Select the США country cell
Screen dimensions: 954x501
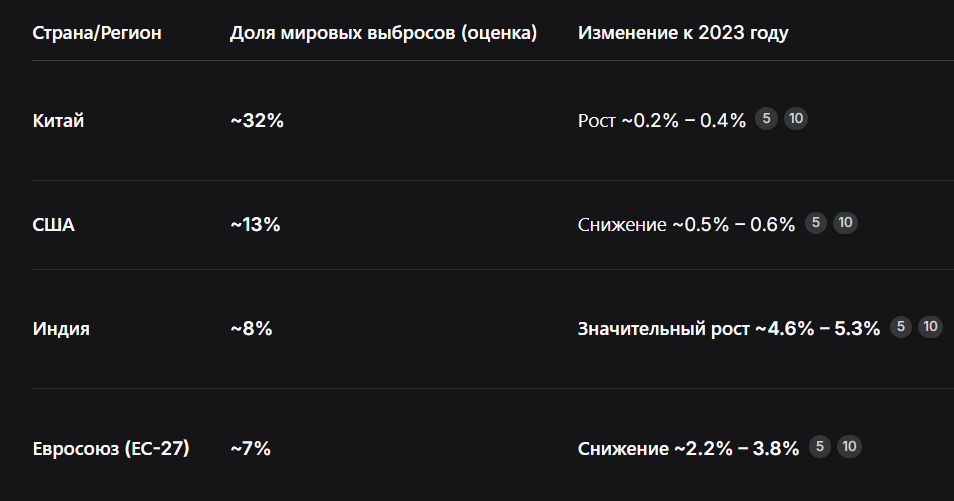pos(54,225)
